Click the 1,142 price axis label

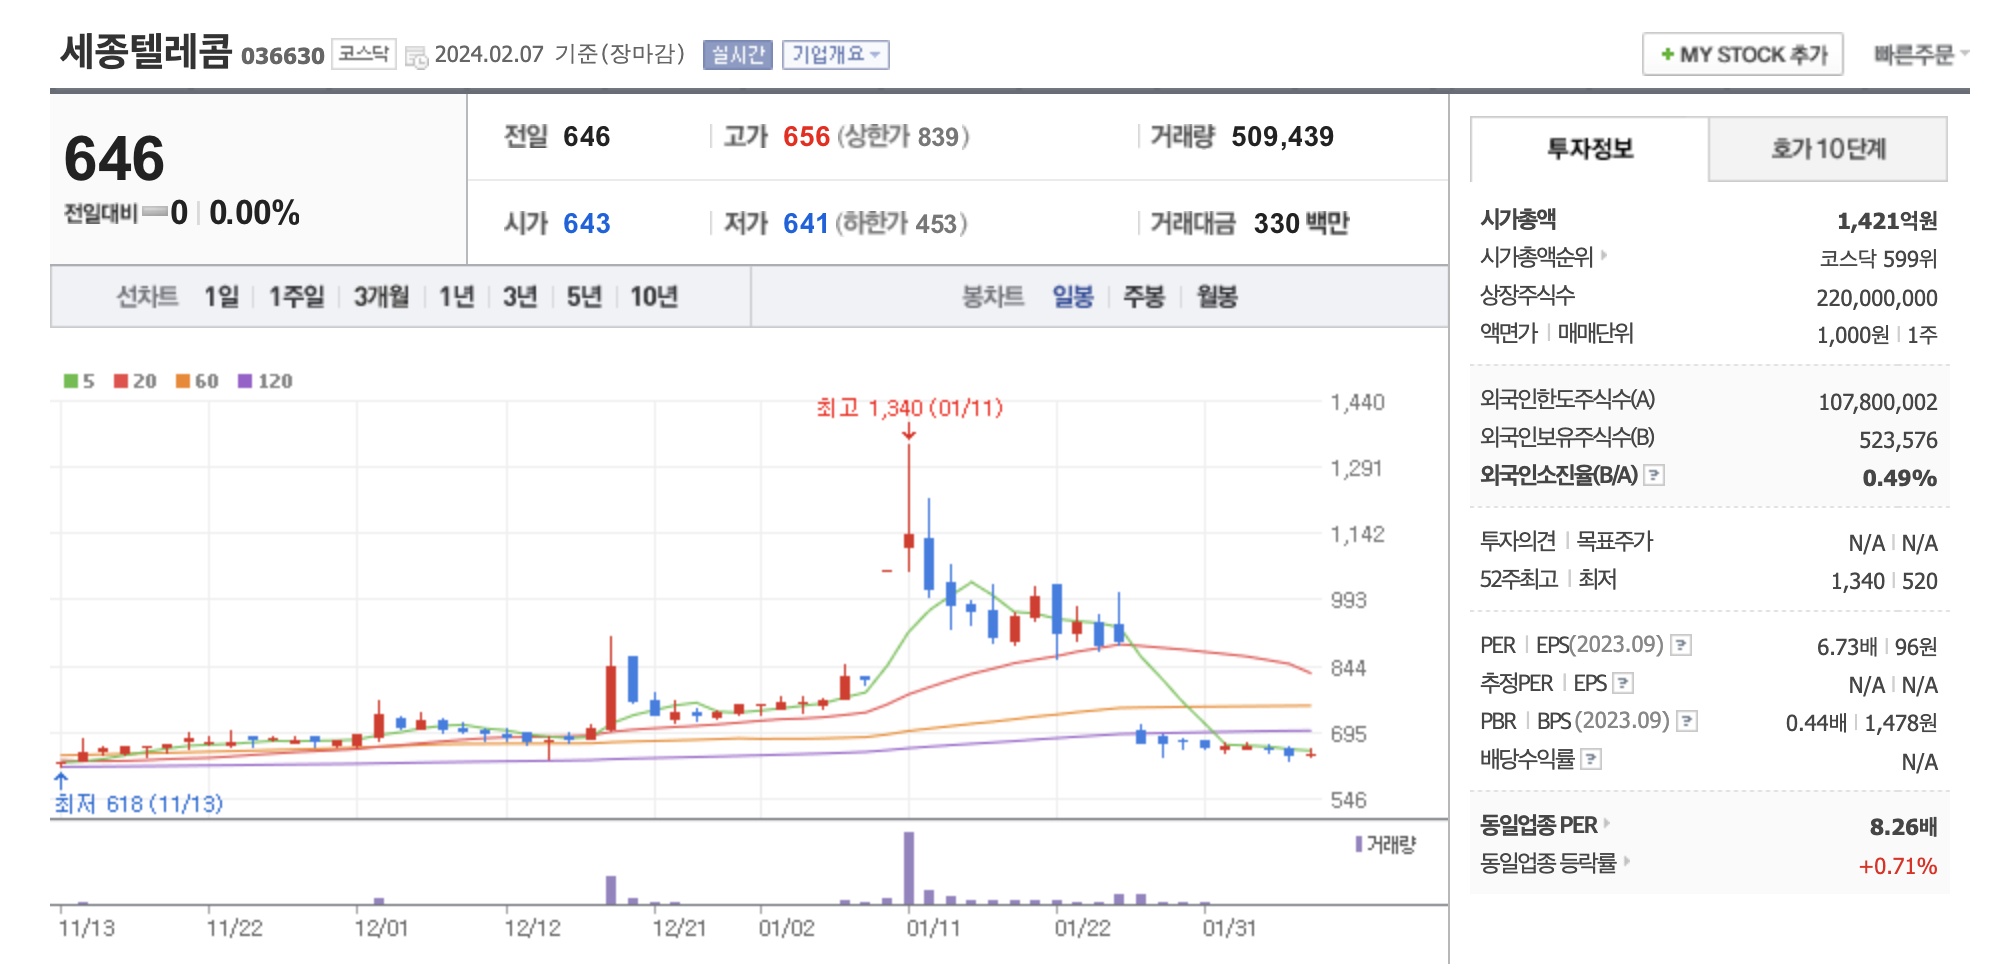pos(1357,535)
